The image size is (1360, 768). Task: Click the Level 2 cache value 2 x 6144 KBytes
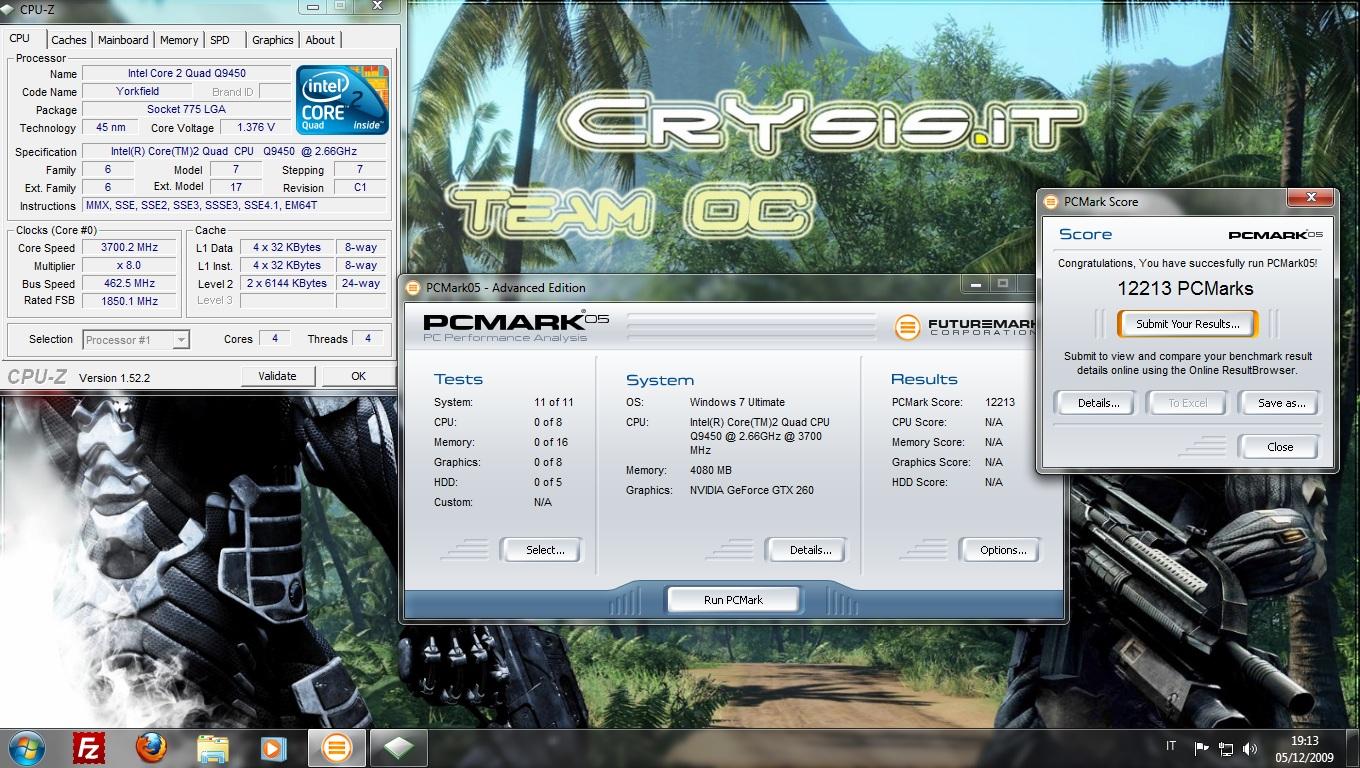click(288, 284)
